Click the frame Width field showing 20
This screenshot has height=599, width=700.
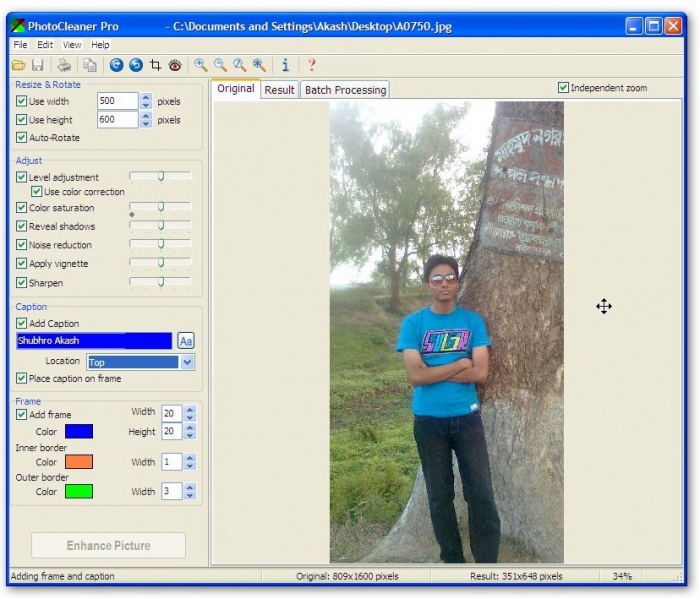(x=172, y=413)
